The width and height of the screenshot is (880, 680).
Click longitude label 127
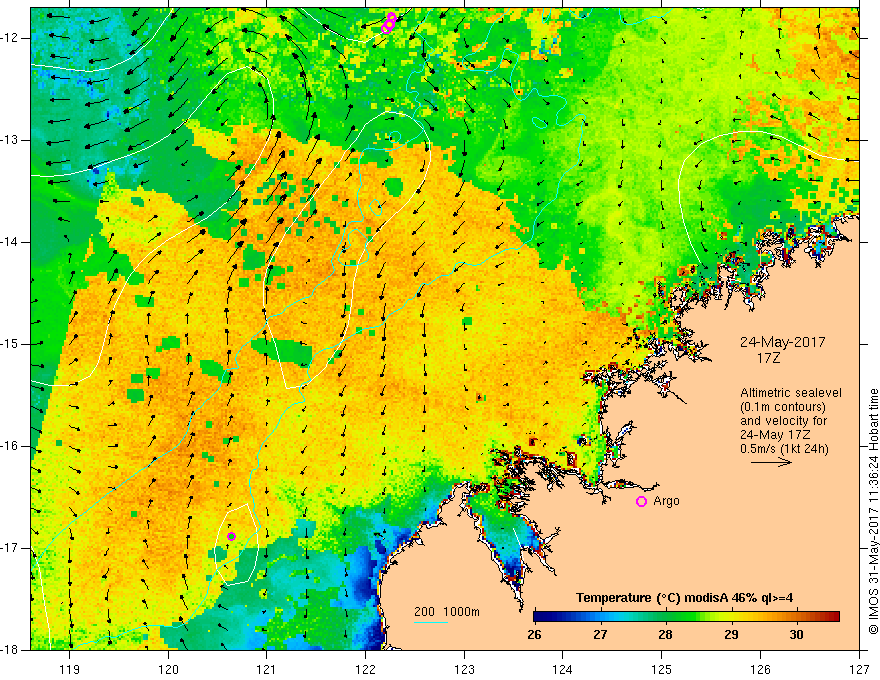859,669
